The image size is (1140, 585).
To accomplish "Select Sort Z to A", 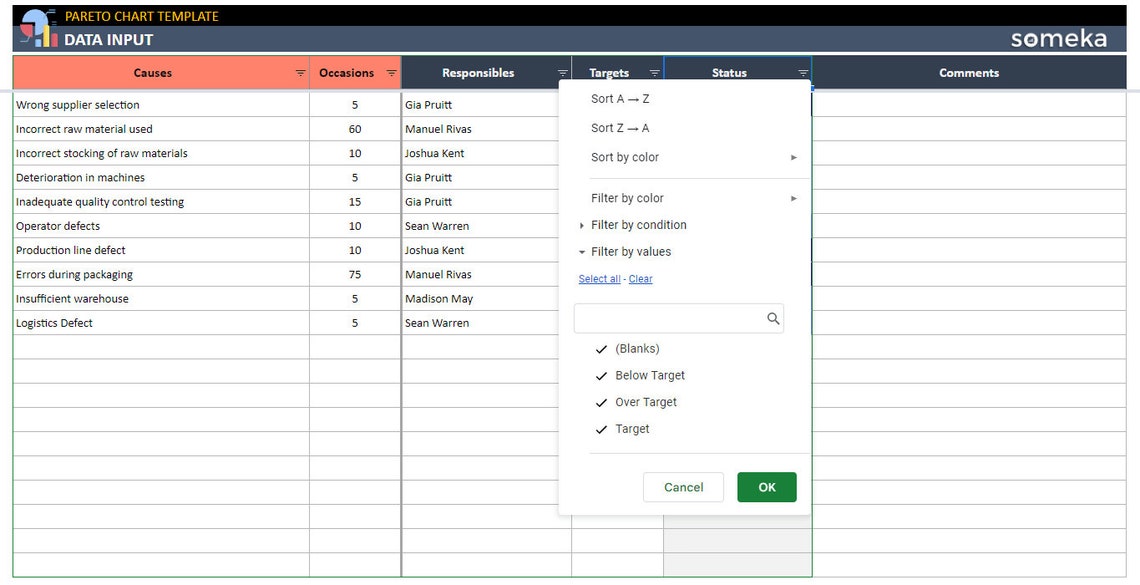I will 621,128.
